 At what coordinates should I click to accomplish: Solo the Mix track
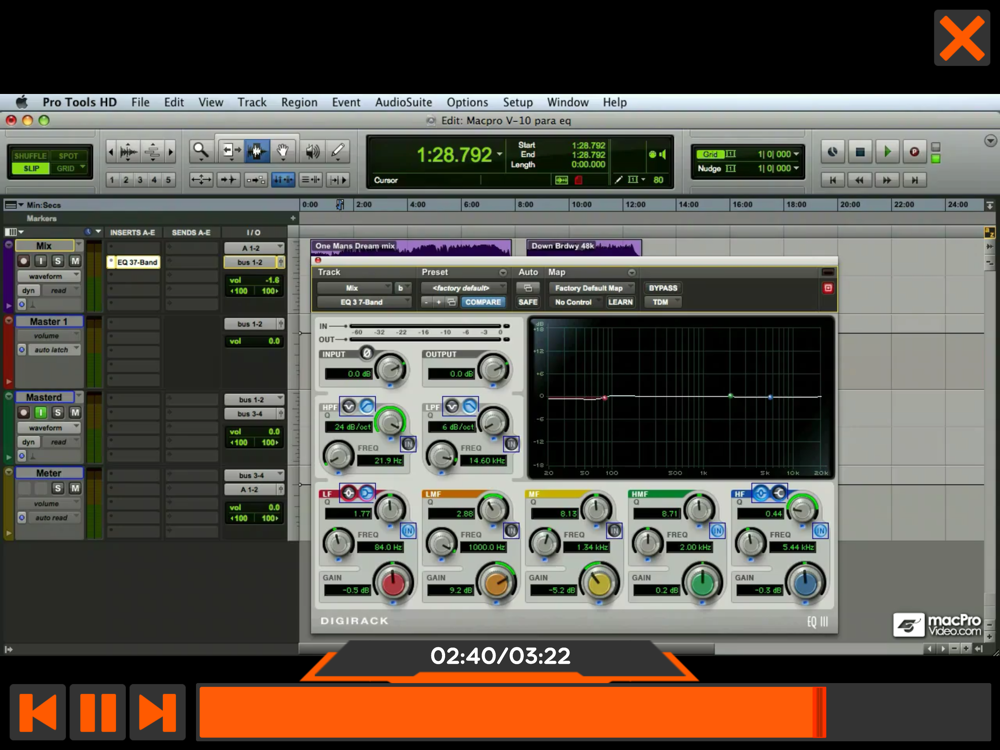[x=57, y=261]
